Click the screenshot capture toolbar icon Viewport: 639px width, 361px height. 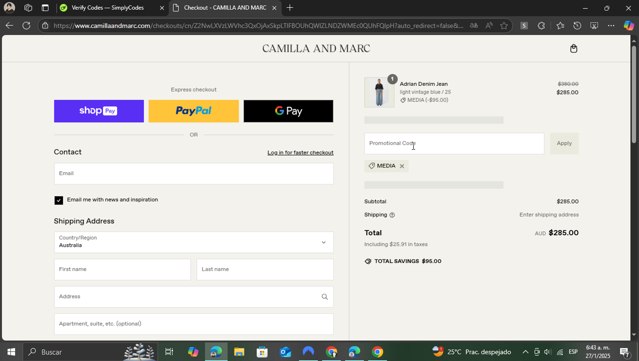coord(594,26)
